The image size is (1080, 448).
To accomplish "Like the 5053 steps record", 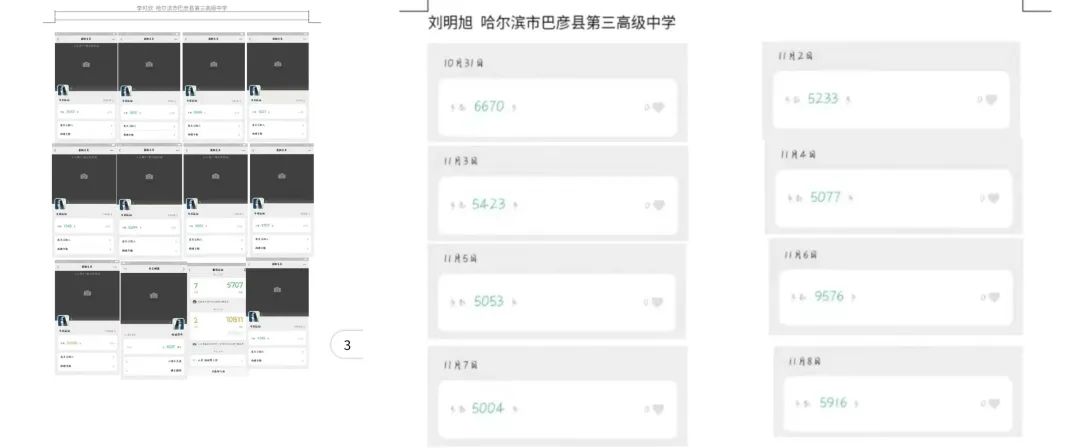I will coord(658,302).
